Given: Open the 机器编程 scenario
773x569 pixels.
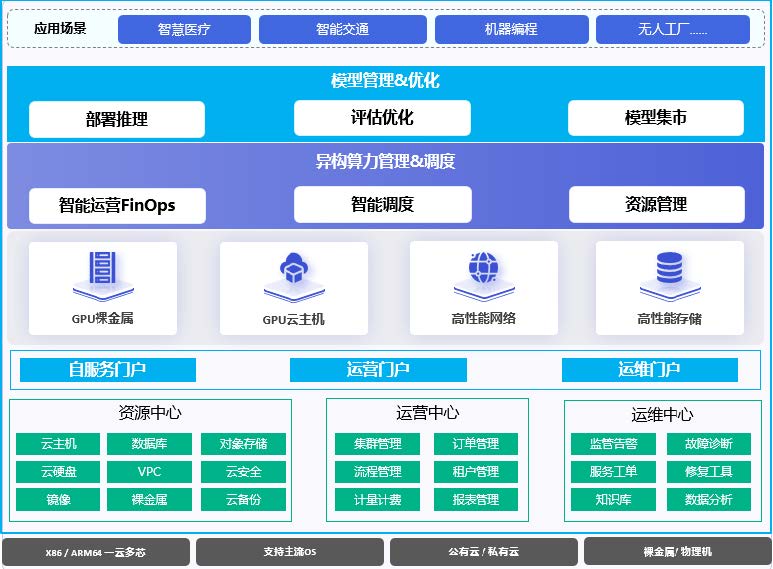Looking at the screenshot, I should pyautogui.click(x=510, y=30).
